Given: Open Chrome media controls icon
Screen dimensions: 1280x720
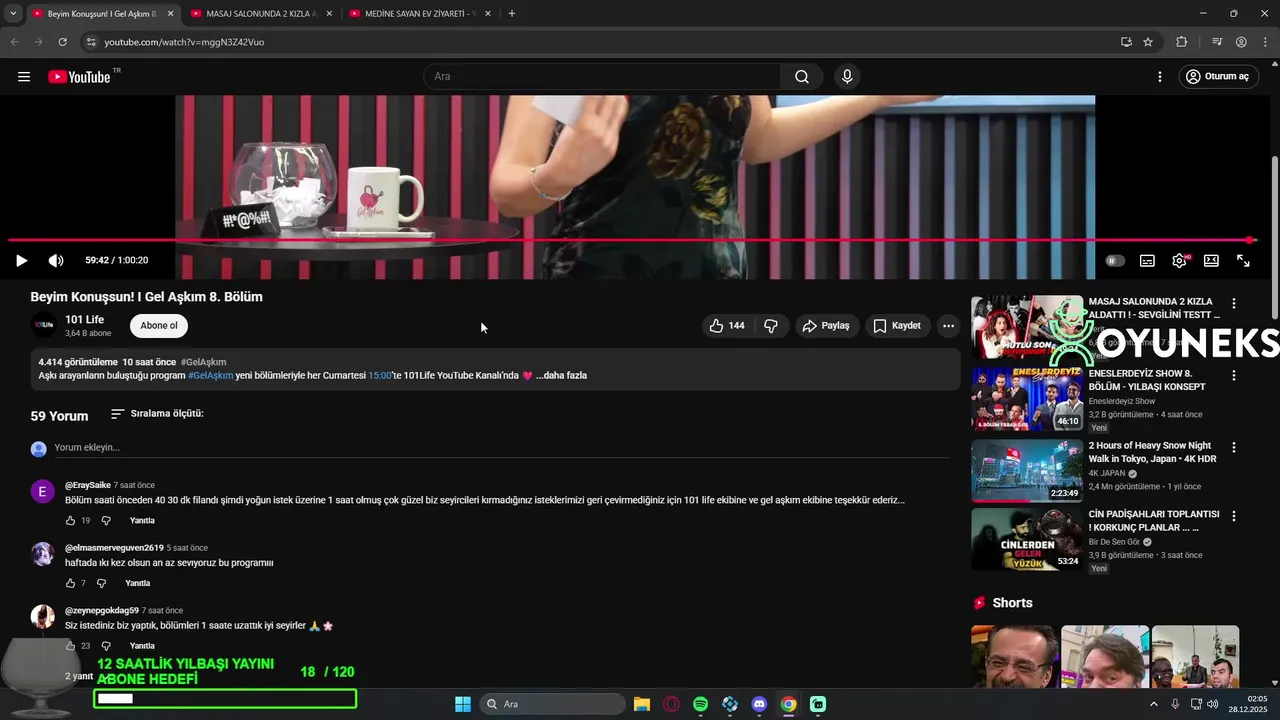Looking at the screenshot, I should 1217,42.
